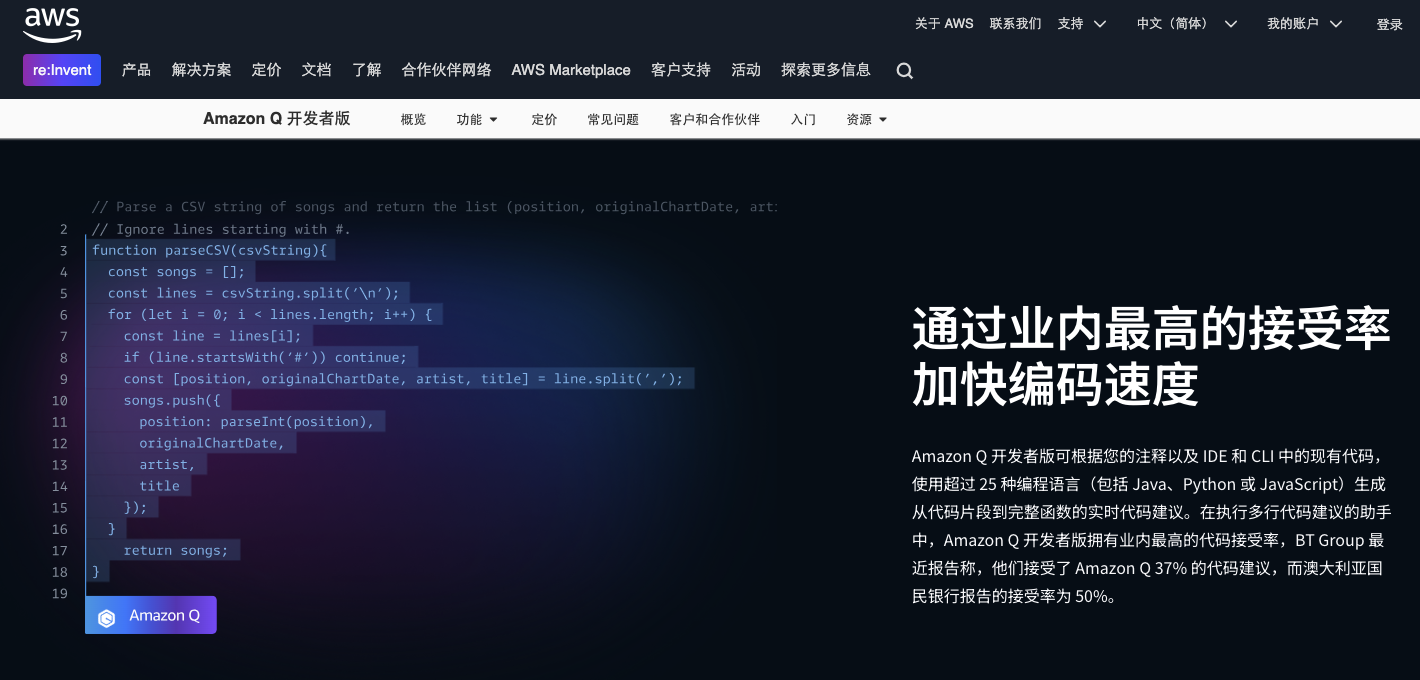Viewport: 1420px width, 680px height.
Task: Expand the 中文（简体） language chevron
Action: tap(1231, 24)
